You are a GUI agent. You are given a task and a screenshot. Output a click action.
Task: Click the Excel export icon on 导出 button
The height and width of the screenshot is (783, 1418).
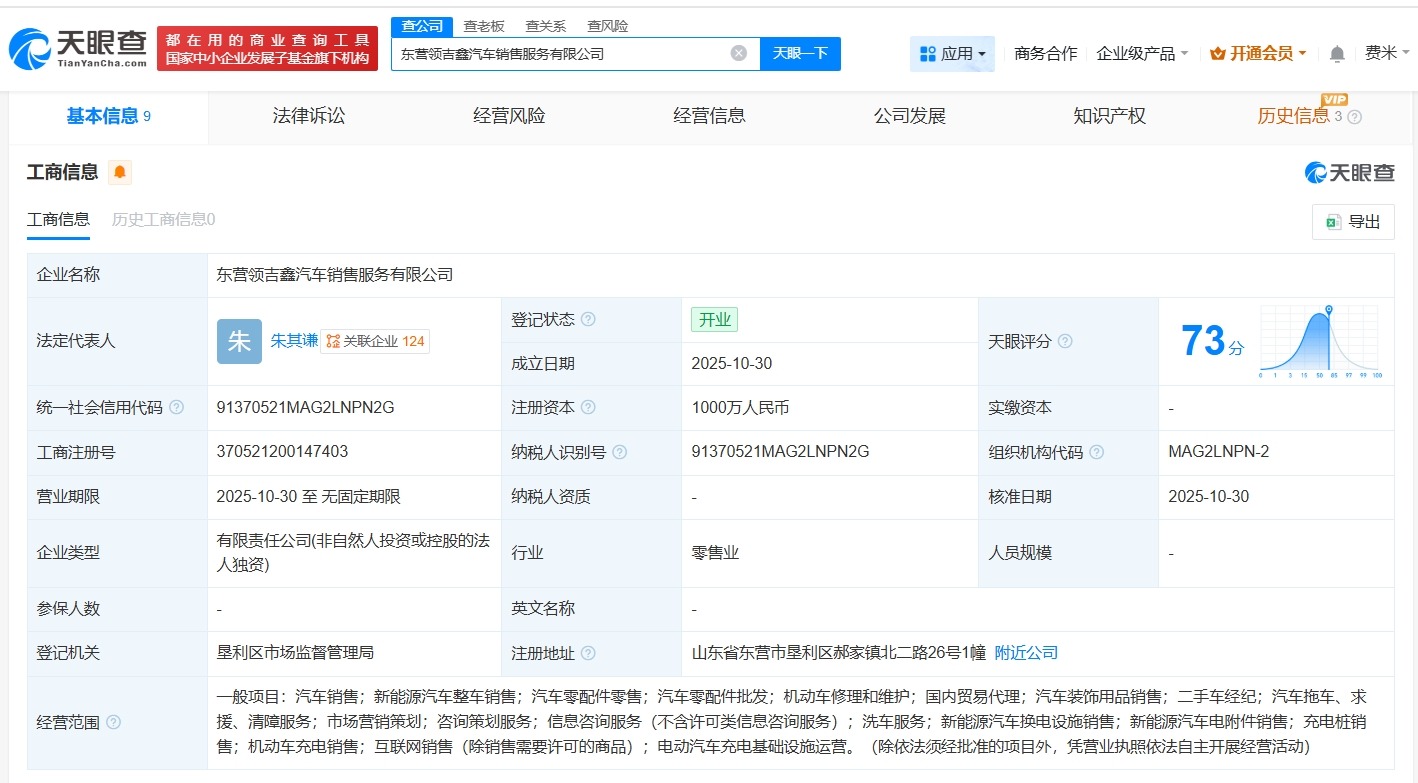coord(1332,221)
